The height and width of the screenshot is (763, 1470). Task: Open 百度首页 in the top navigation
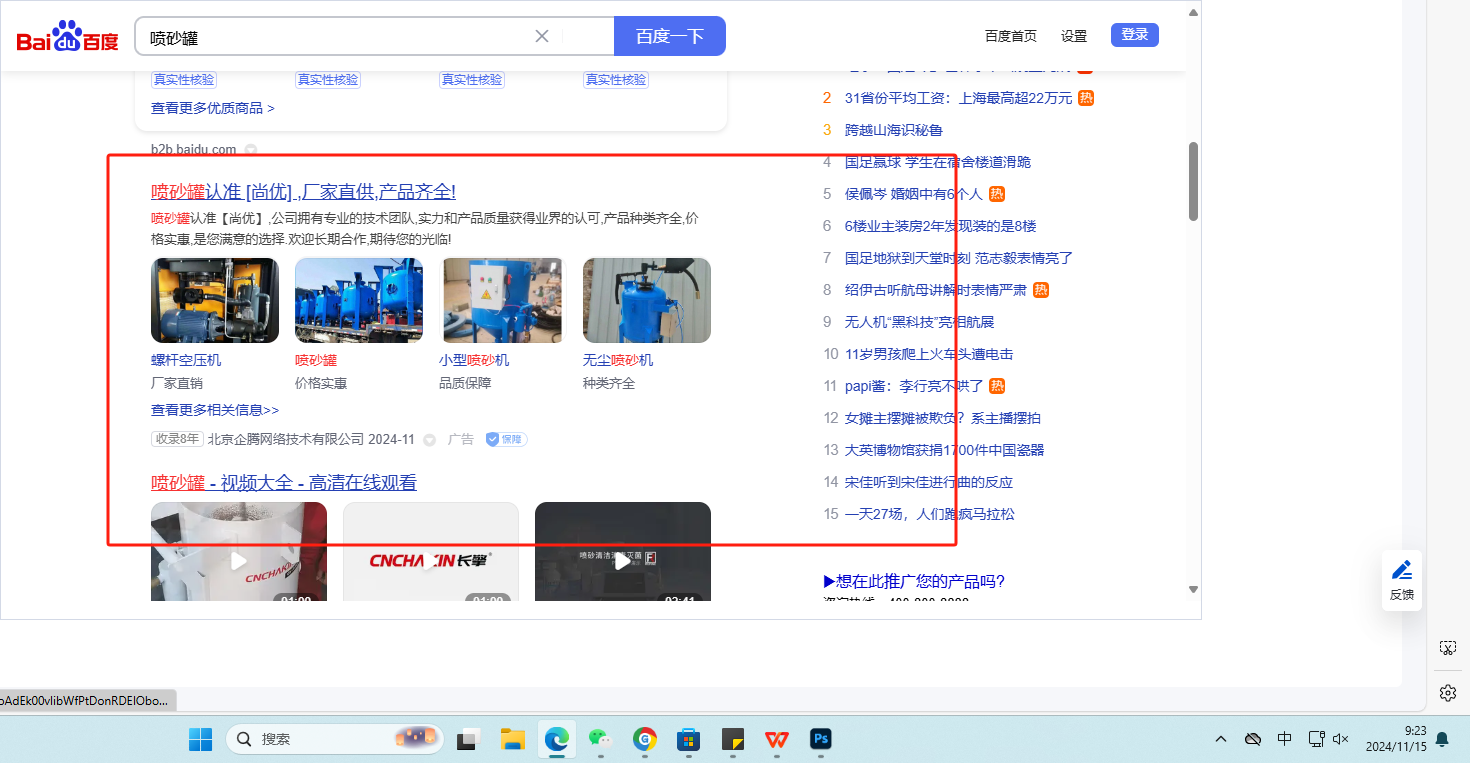tap(1011, 36)
